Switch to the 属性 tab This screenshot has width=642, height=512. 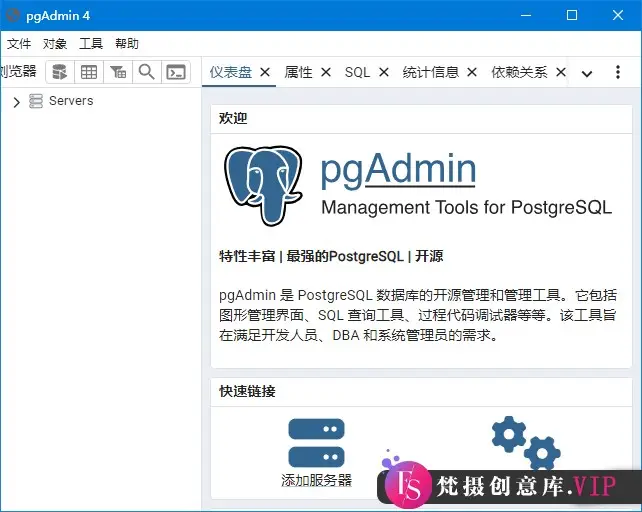pos(298,72)
